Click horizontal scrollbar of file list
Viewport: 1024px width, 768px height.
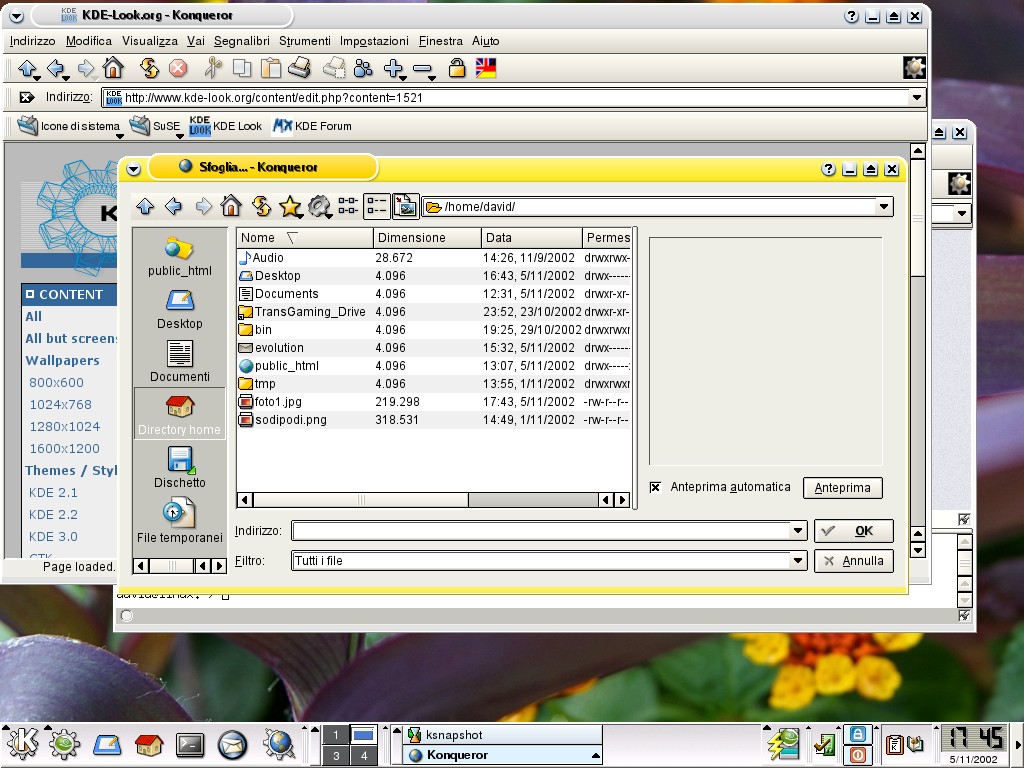(360, 500)
